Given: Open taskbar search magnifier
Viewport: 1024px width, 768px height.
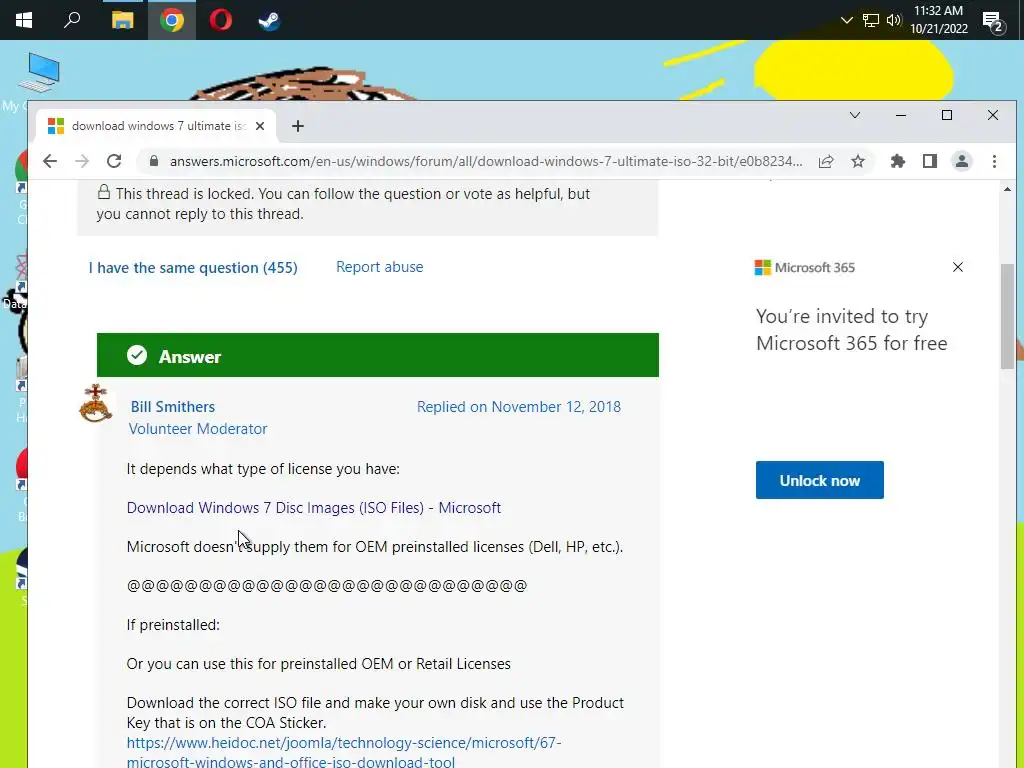Looking at the screenshot, I should pyautogui.click(x=72, y=20).
